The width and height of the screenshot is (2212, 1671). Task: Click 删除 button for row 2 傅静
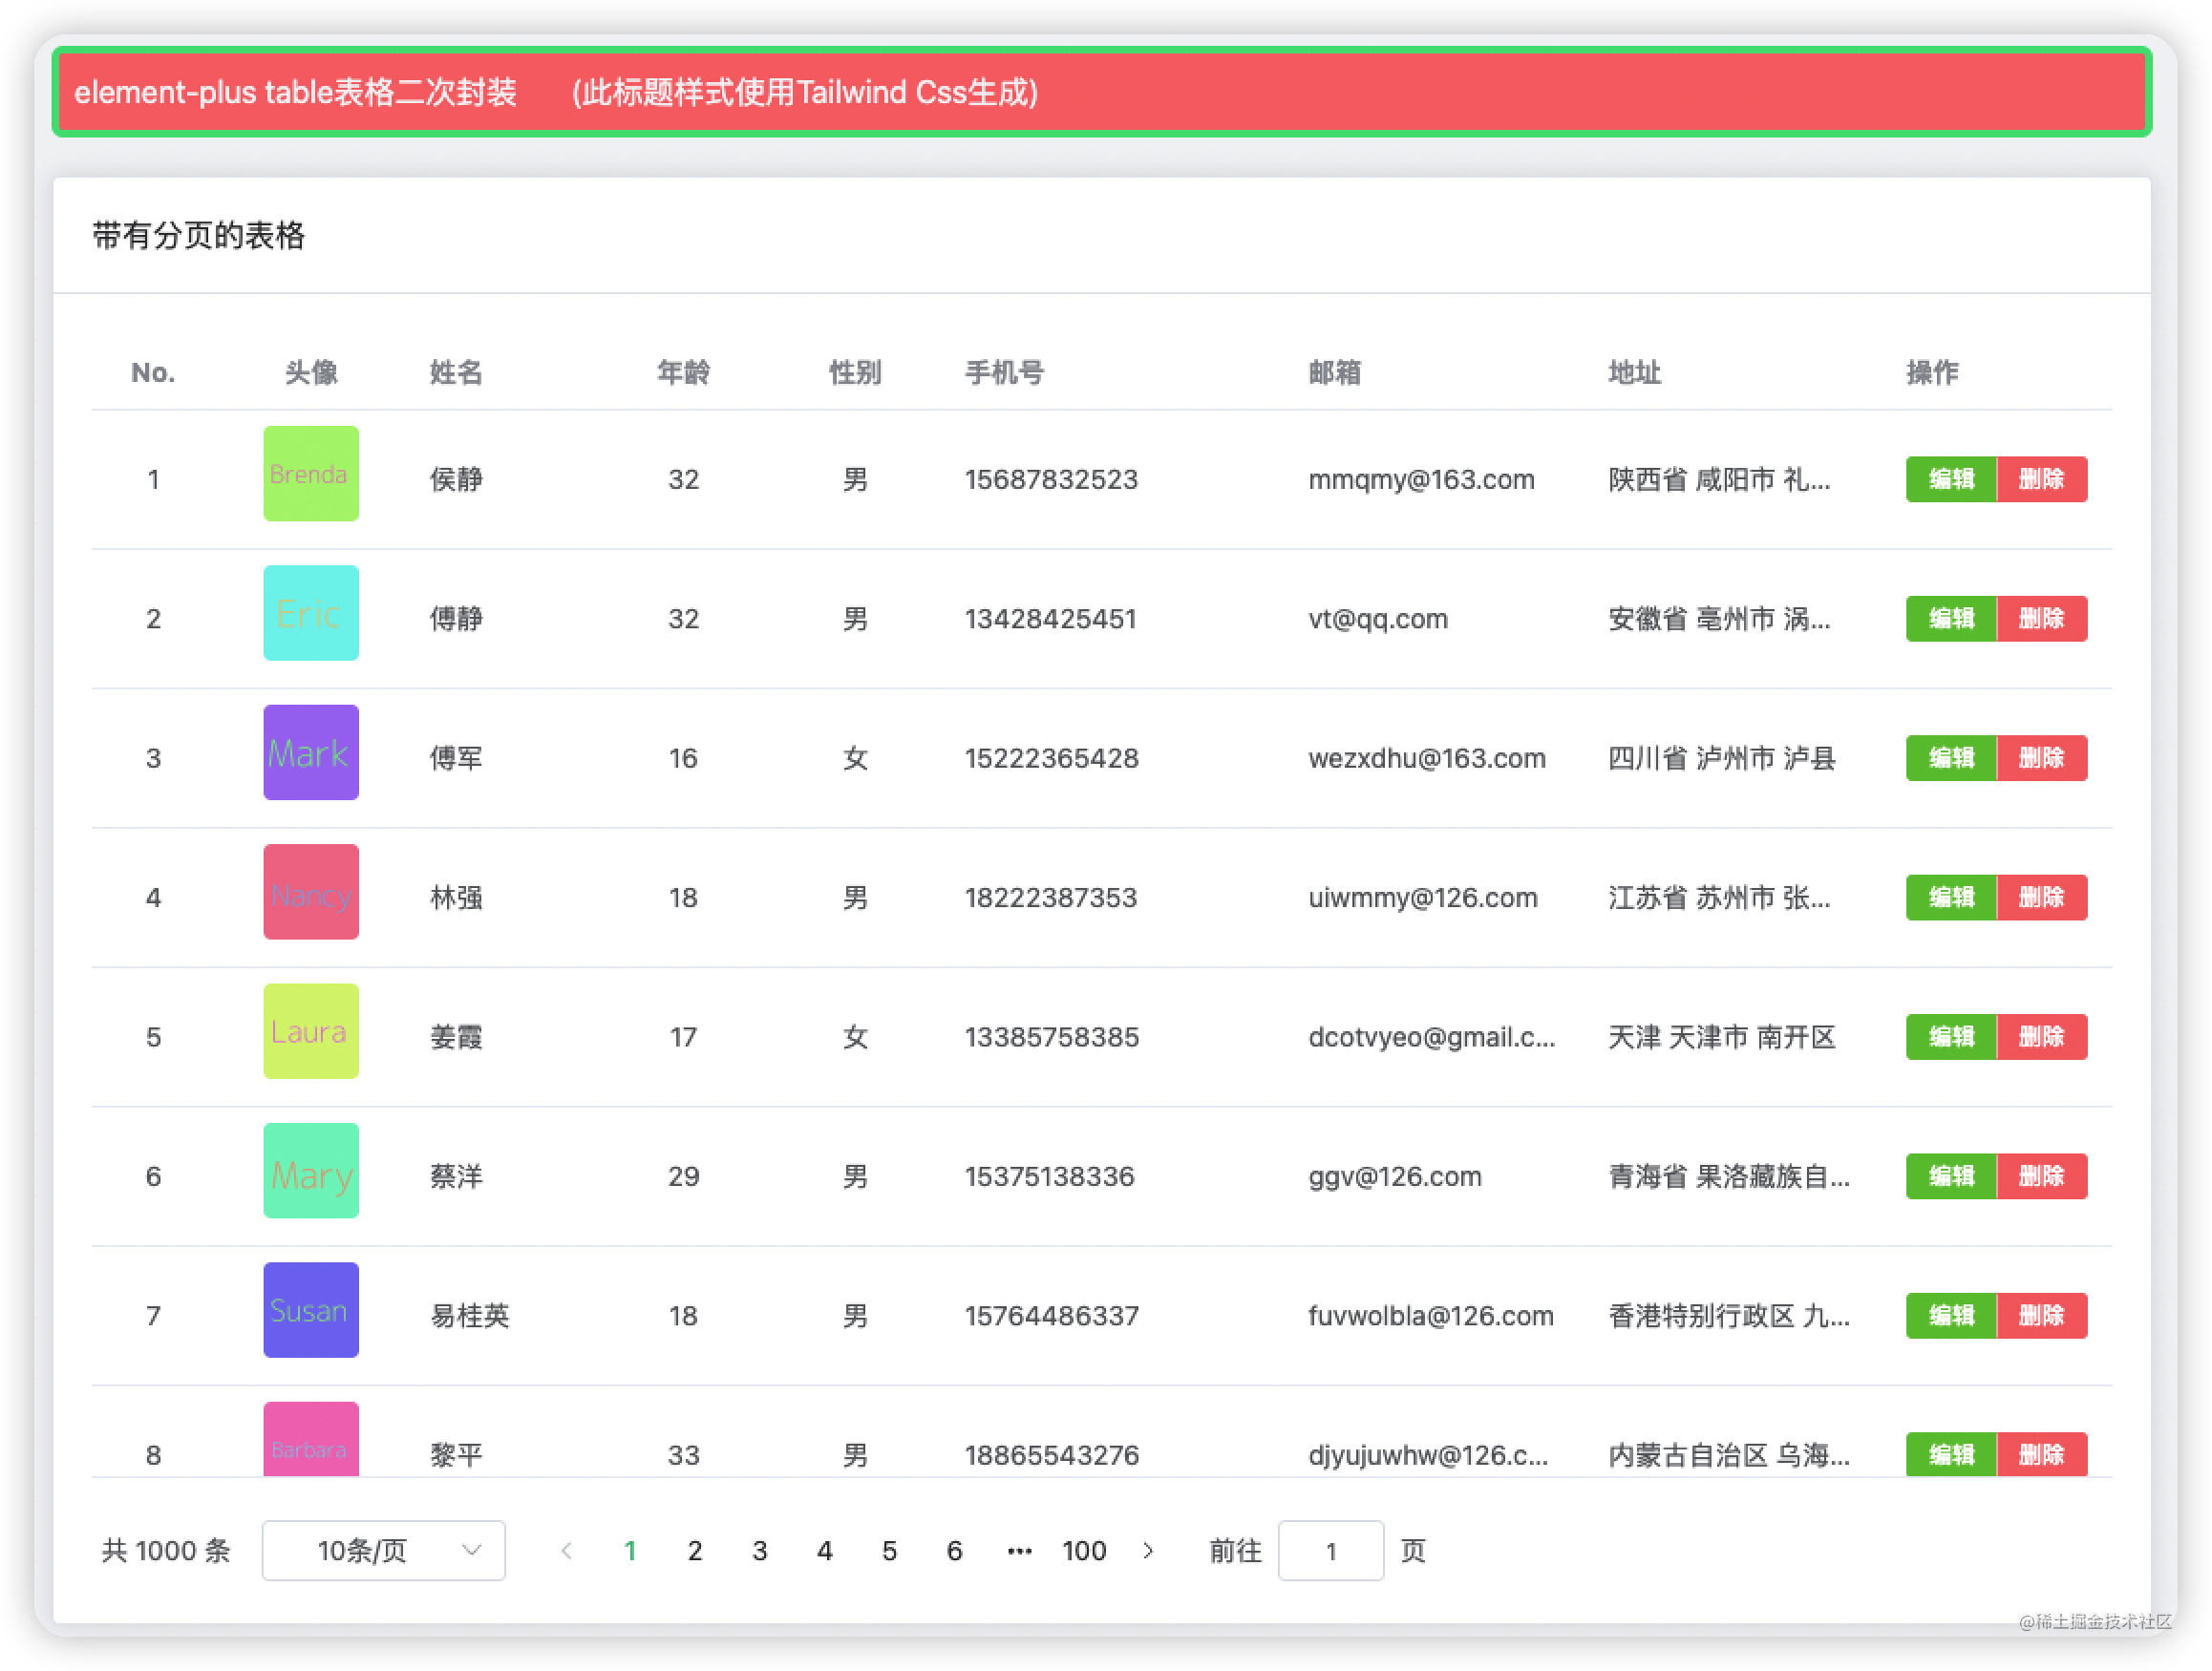point(2041,619)
